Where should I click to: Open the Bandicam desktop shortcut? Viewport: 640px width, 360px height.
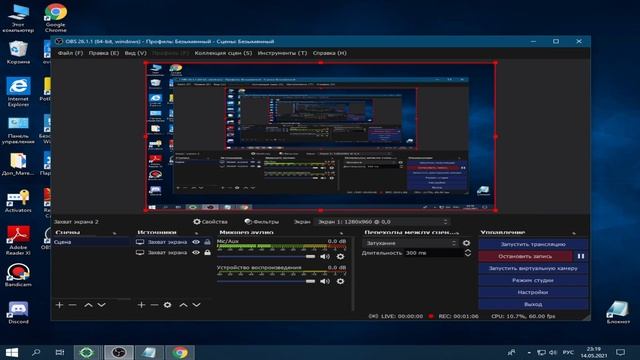(x=18, y=275)
